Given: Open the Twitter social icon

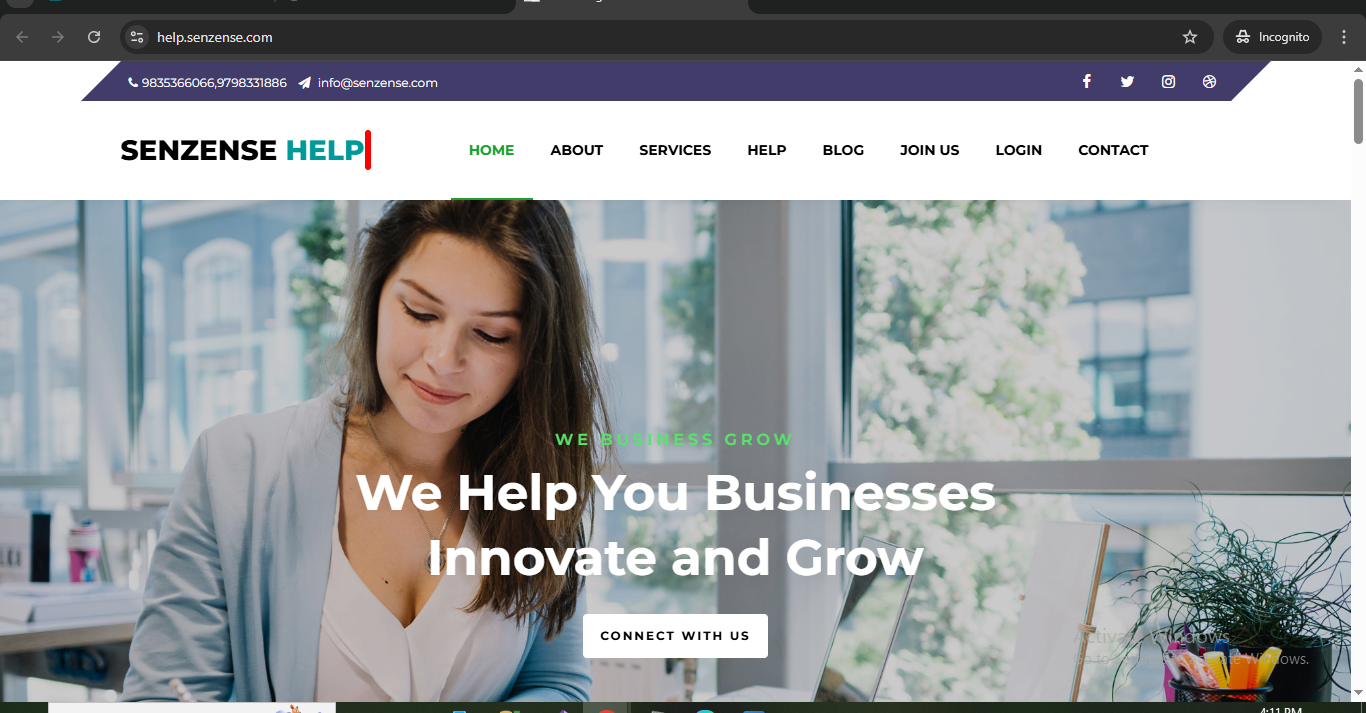Looking at the screenshot, I should (x=1127, y=82).
